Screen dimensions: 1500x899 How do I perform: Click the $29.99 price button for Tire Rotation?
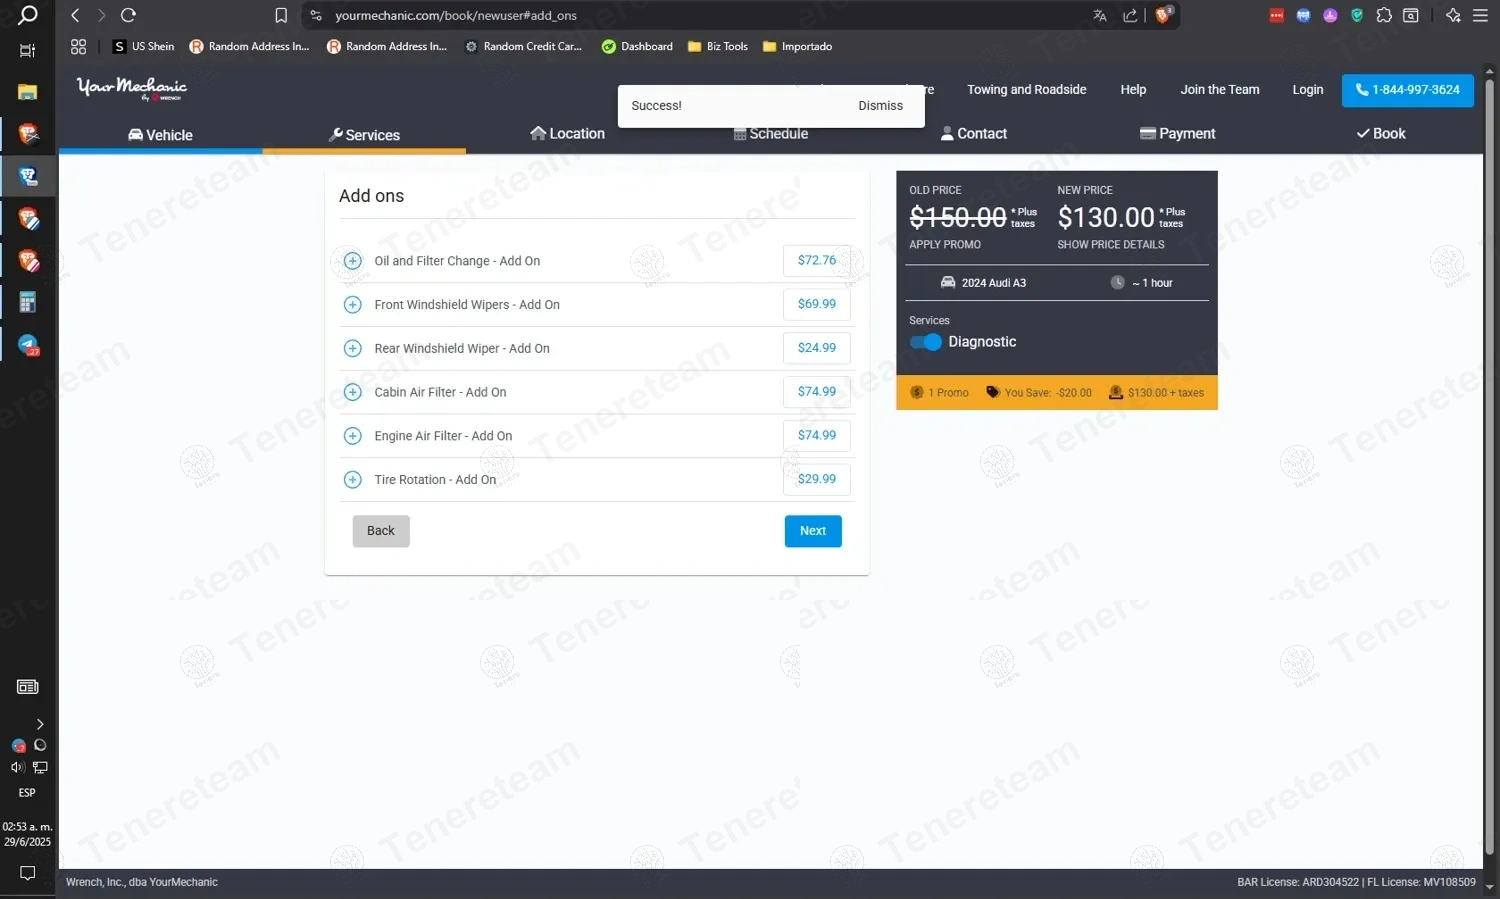point(817,479)
